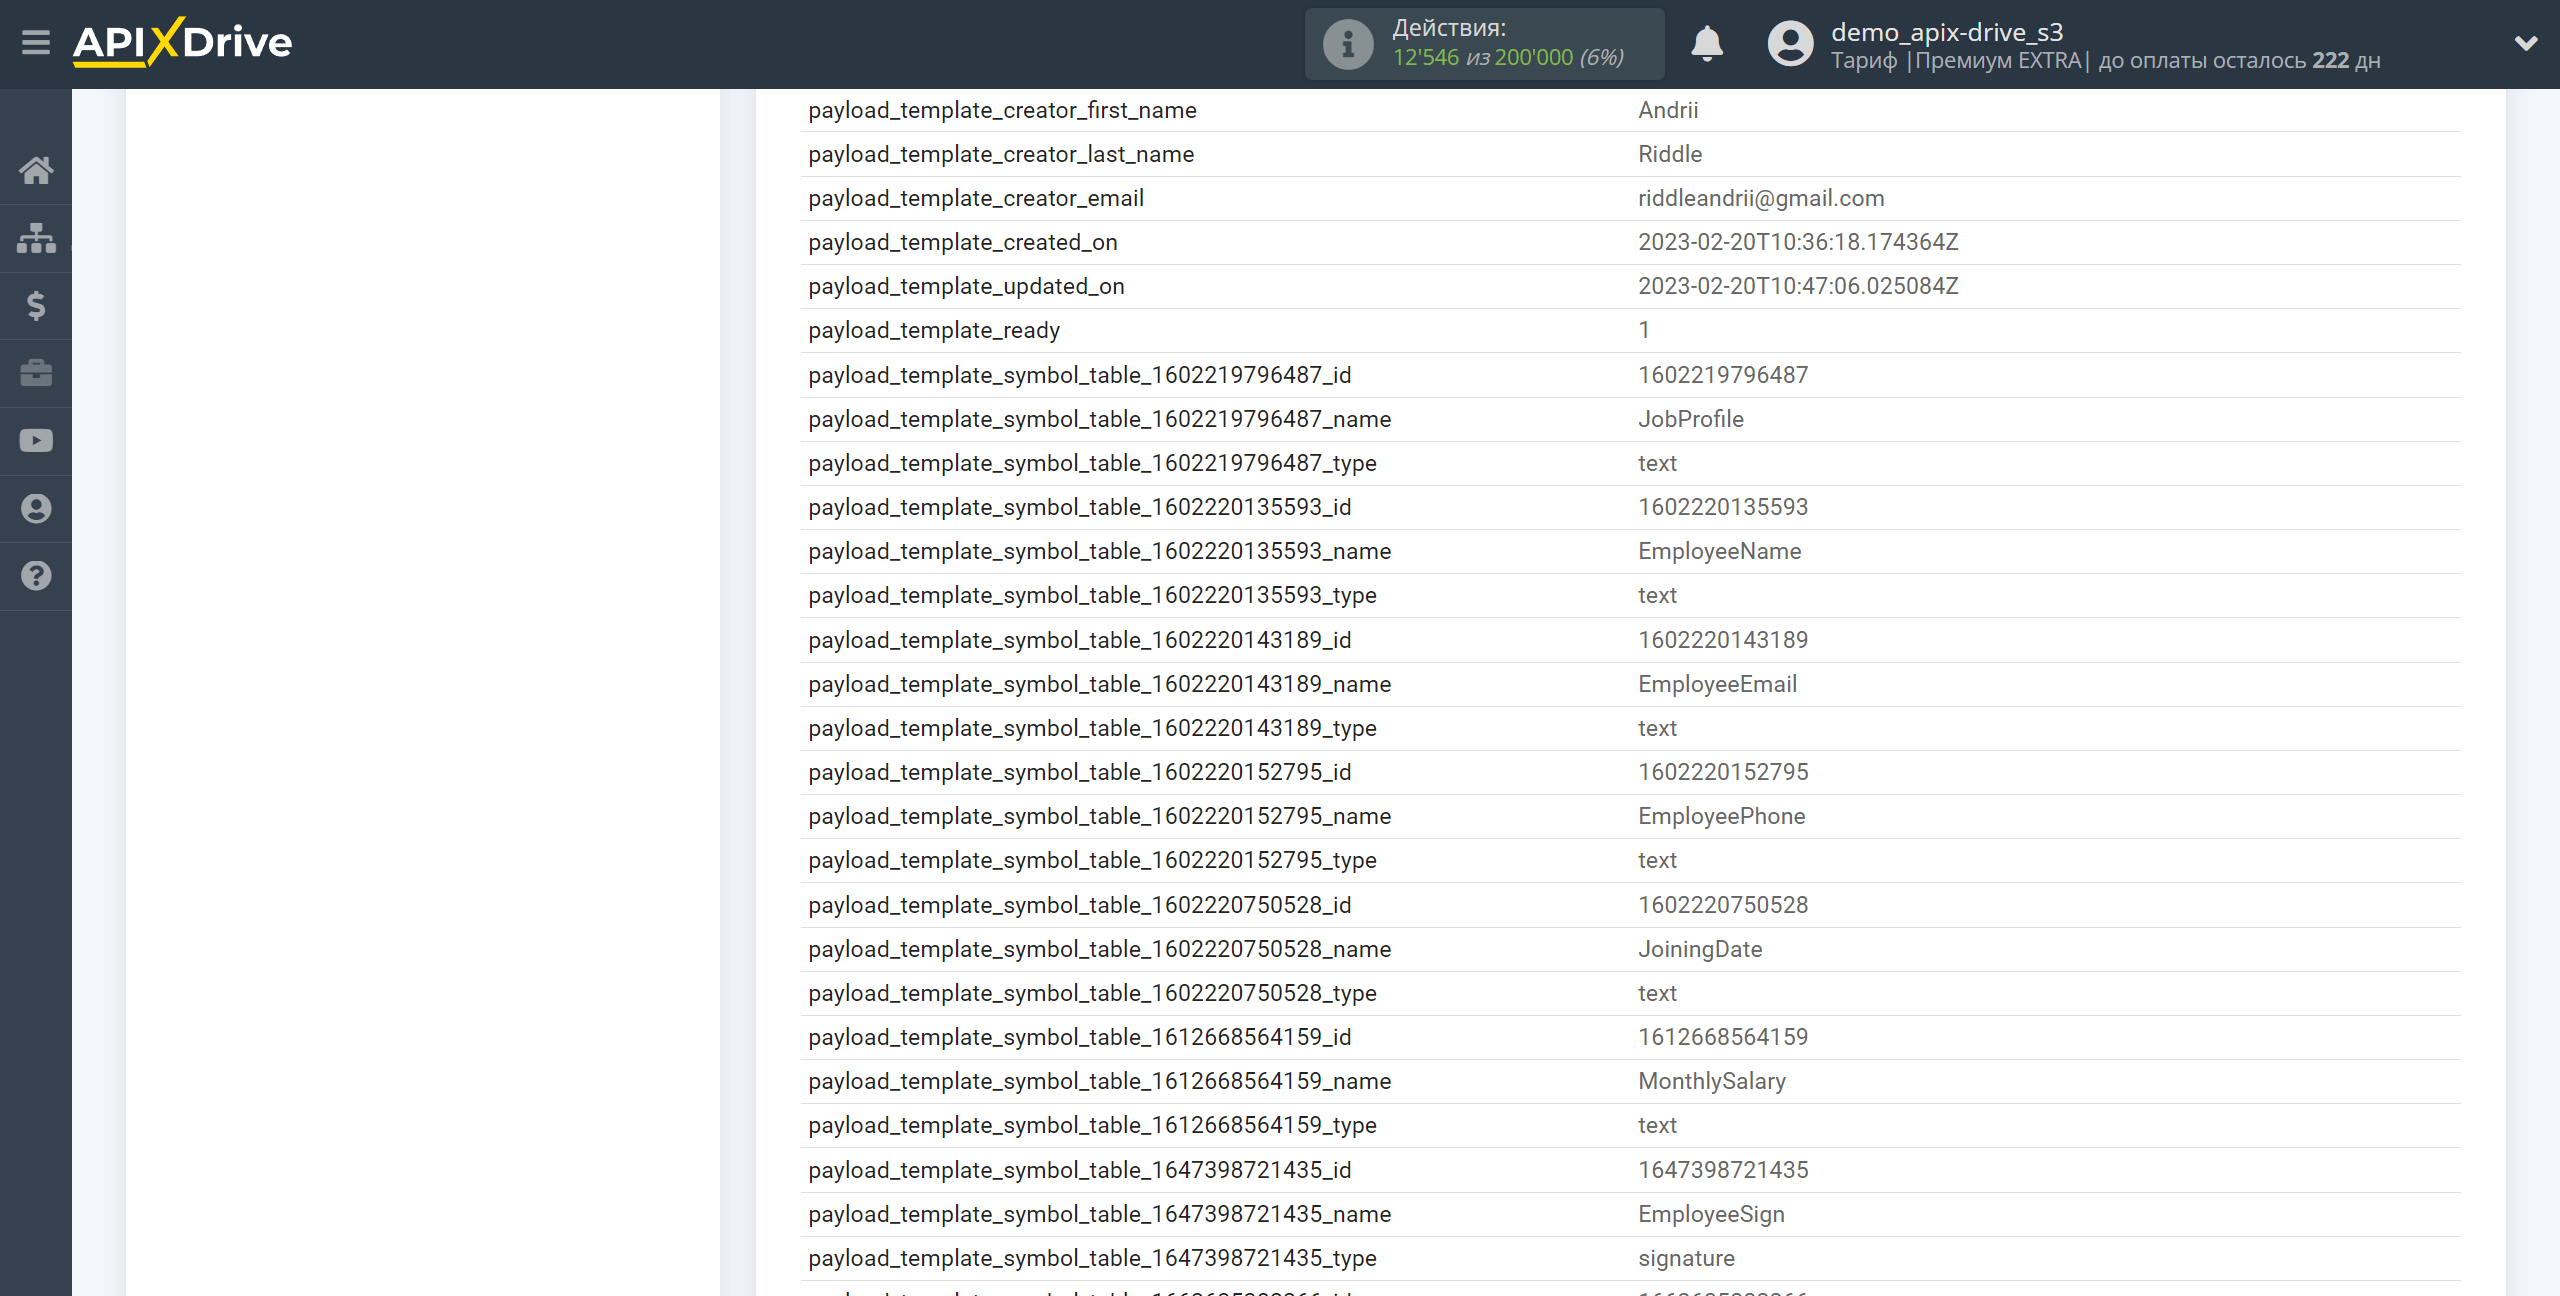Open the hamburger menu
Screen dimensions: 2560x1296
[x=36, y=43]
